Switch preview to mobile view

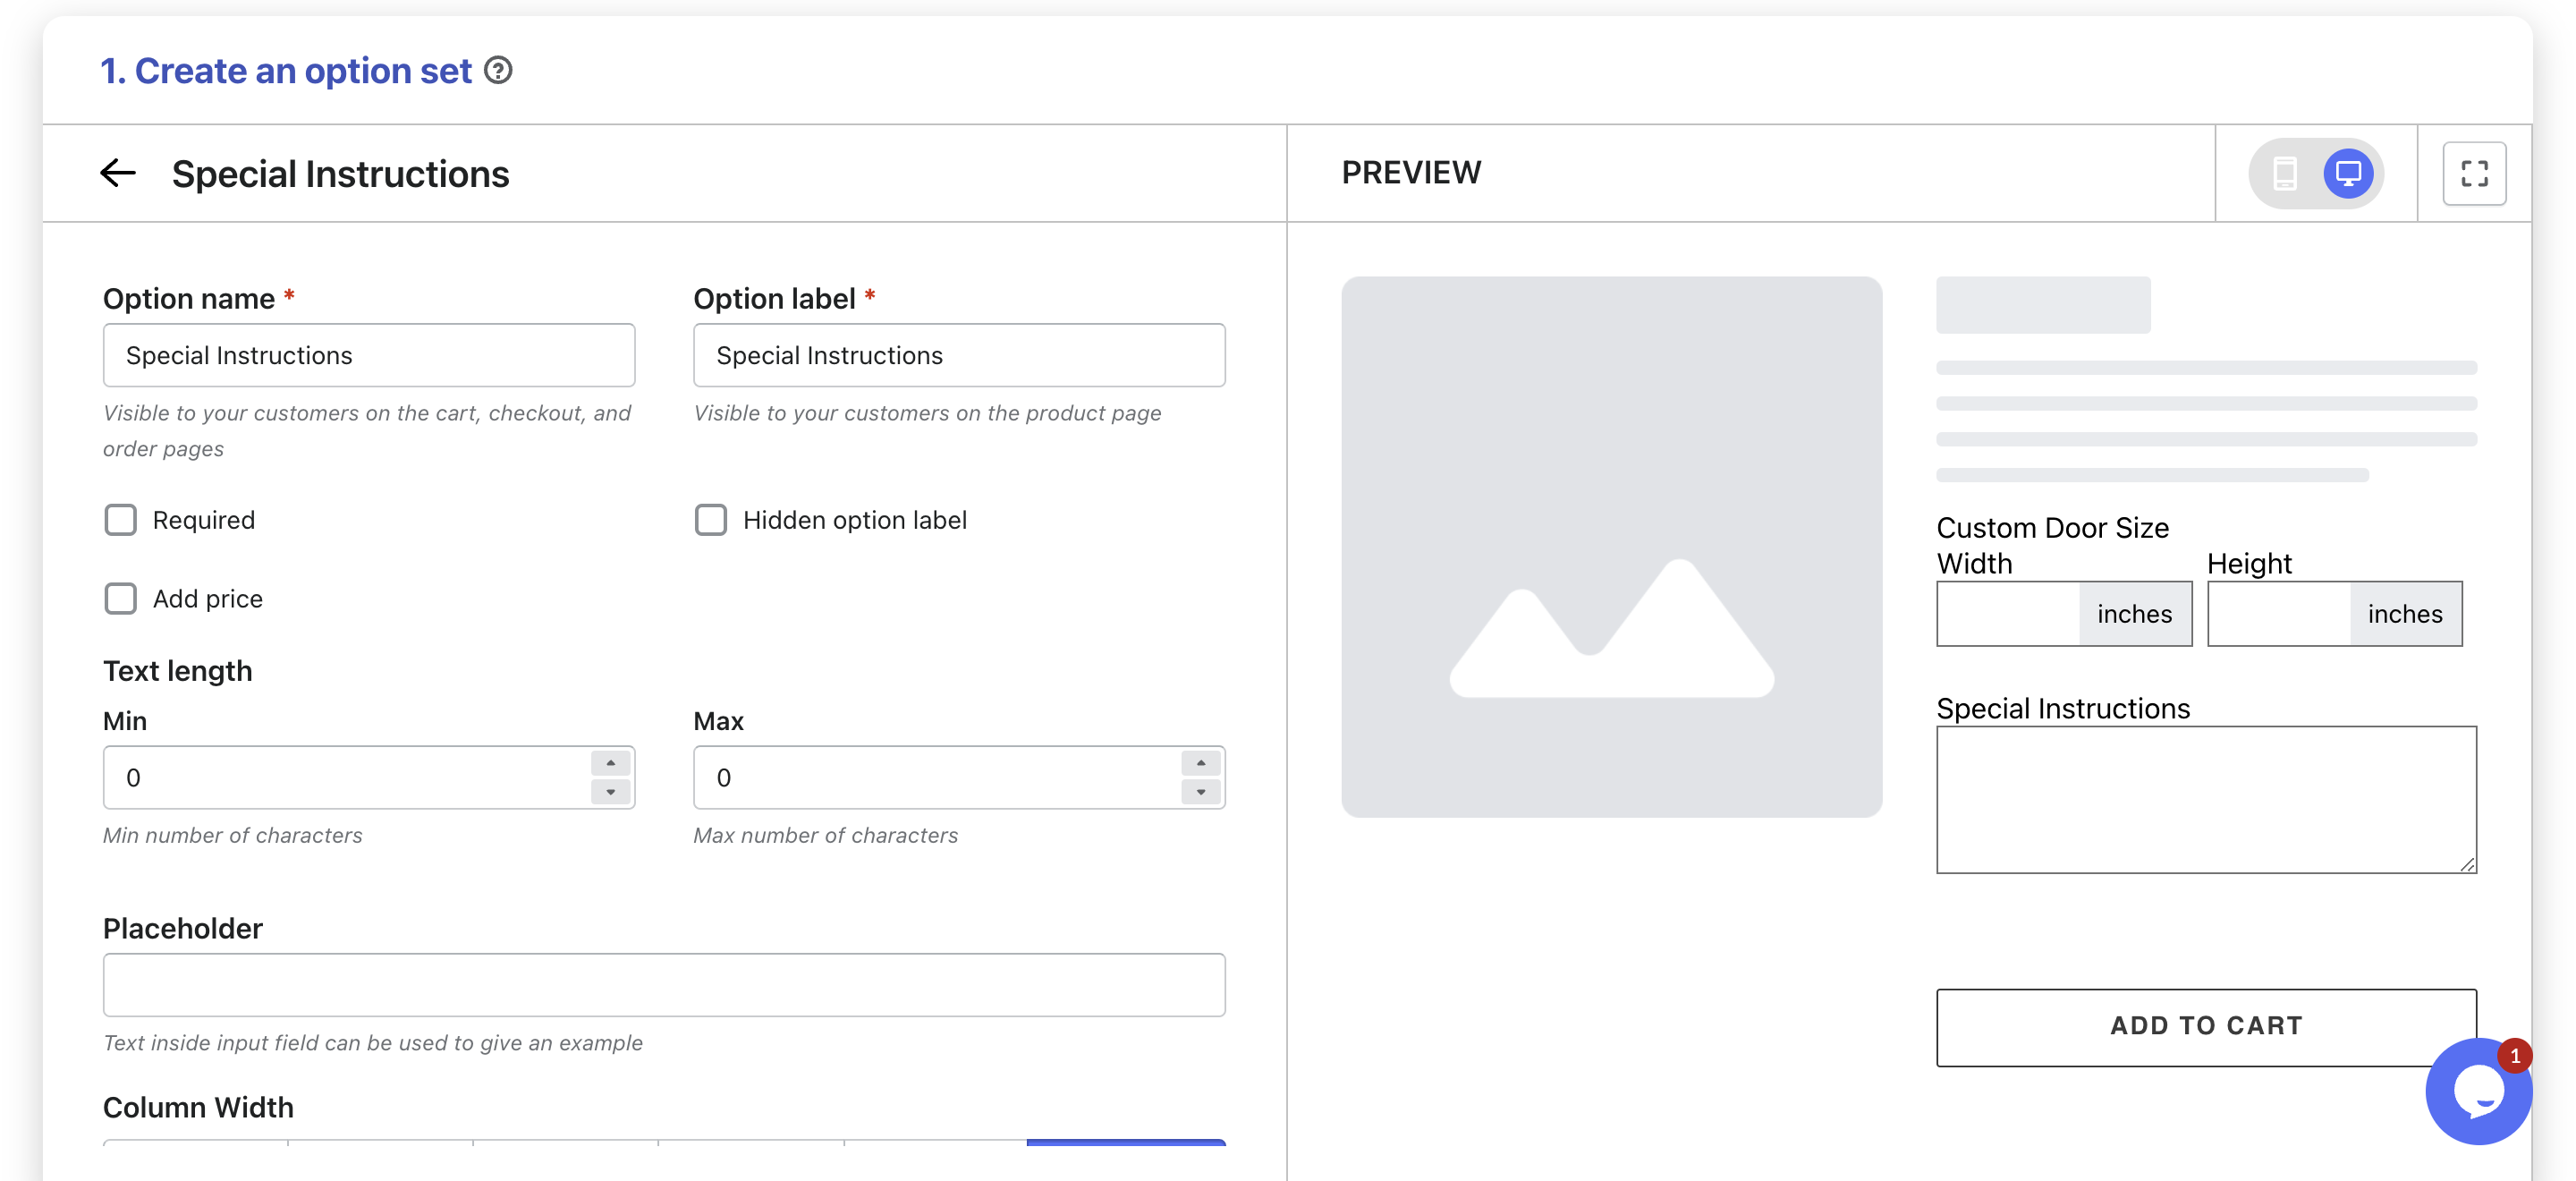click(2284, 173)
